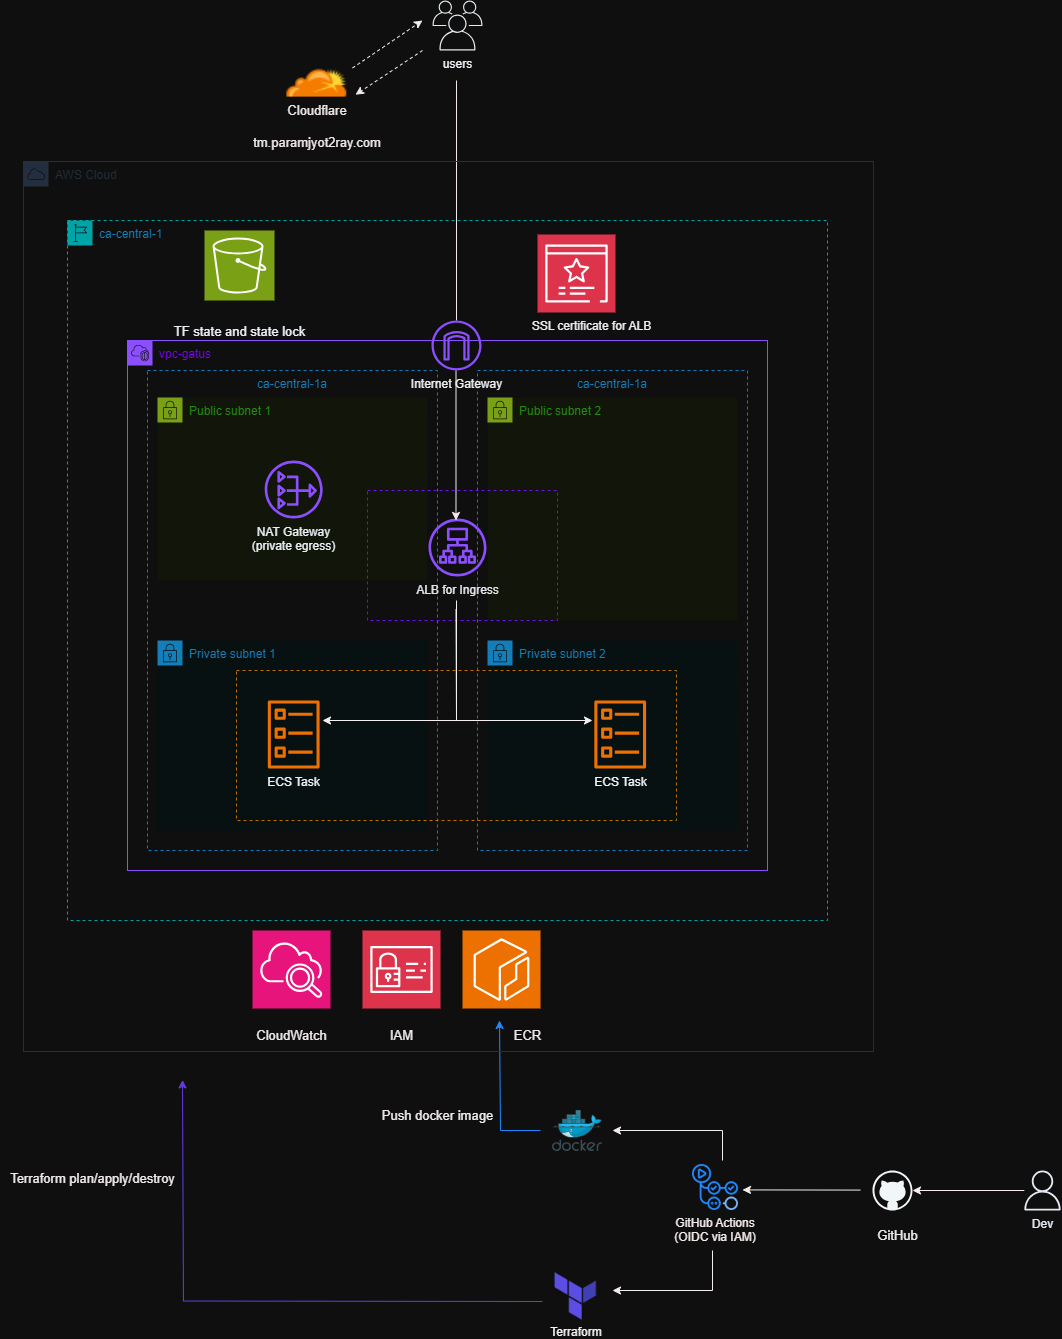Click the Private subnet 2 lock icon
The height and width of the screenshot is (1339, 1062).
tap(500, 653)
